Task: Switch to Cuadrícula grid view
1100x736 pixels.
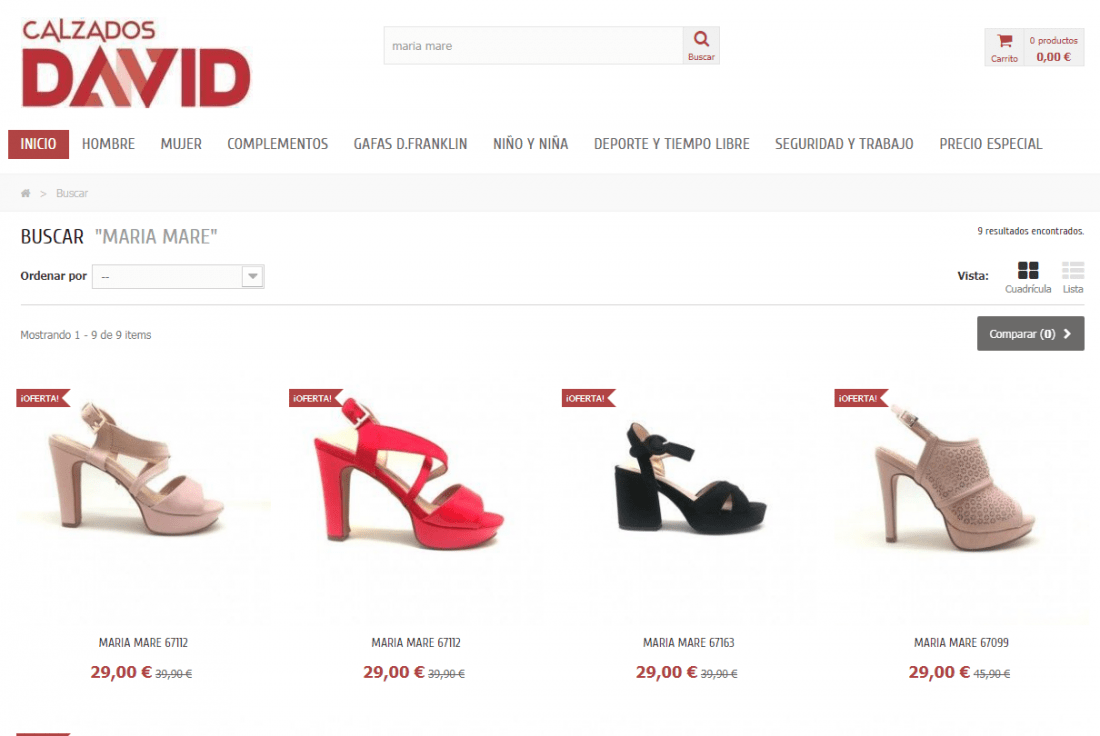Action: [1028, 270]
